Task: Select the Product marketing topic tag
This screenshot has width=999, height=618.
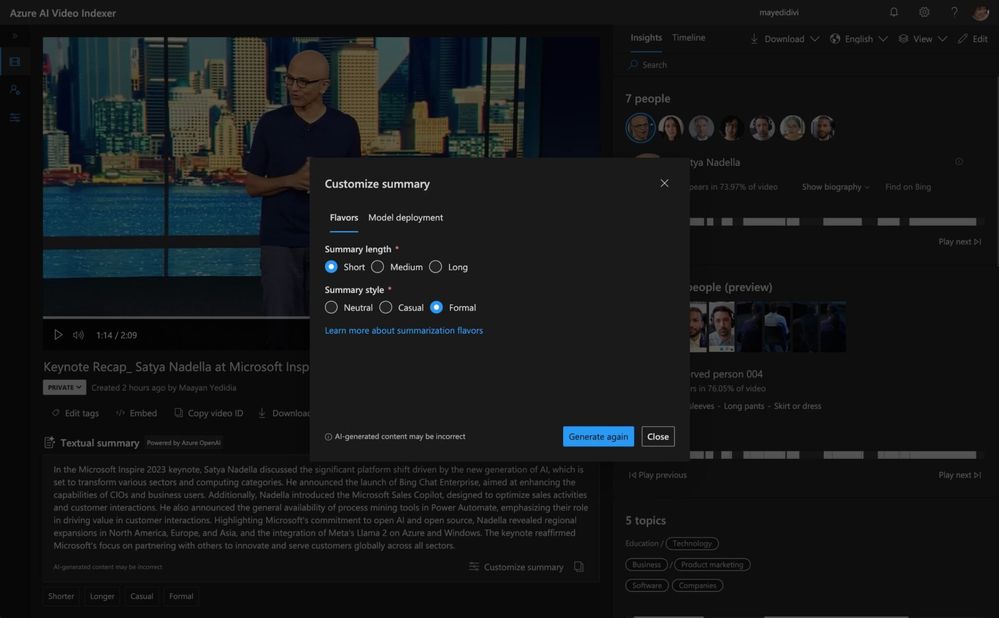Action: 712,564
